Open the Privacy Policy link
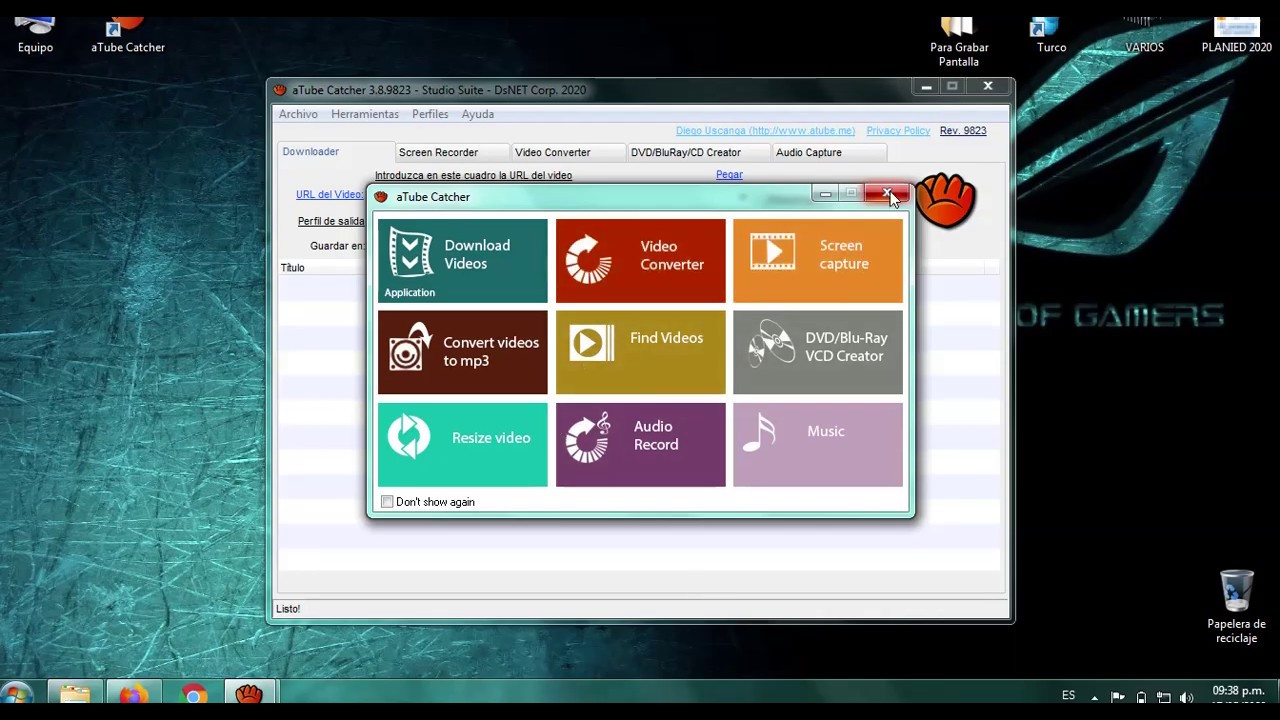The height and width of the screenshot is (720, 1280). pyautogui.click(x=898, y=131)
